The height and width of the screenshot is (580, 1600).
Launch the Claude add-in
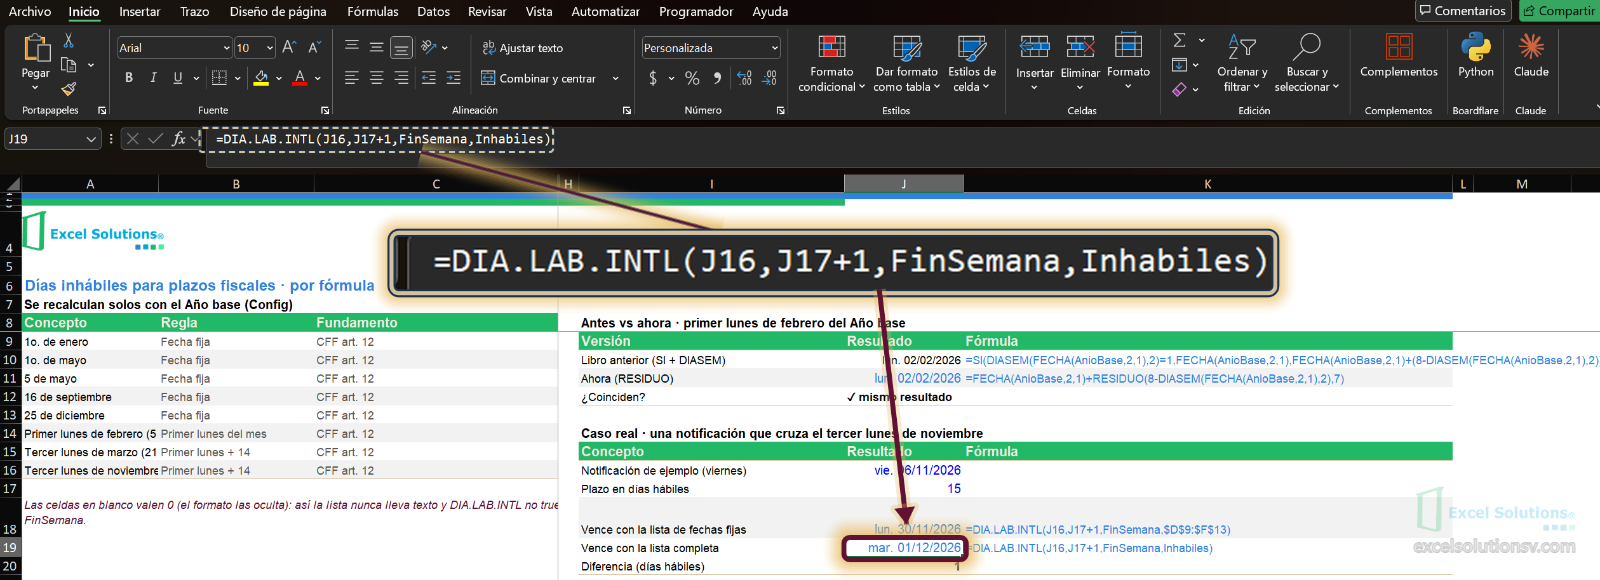coord(1531,55)
